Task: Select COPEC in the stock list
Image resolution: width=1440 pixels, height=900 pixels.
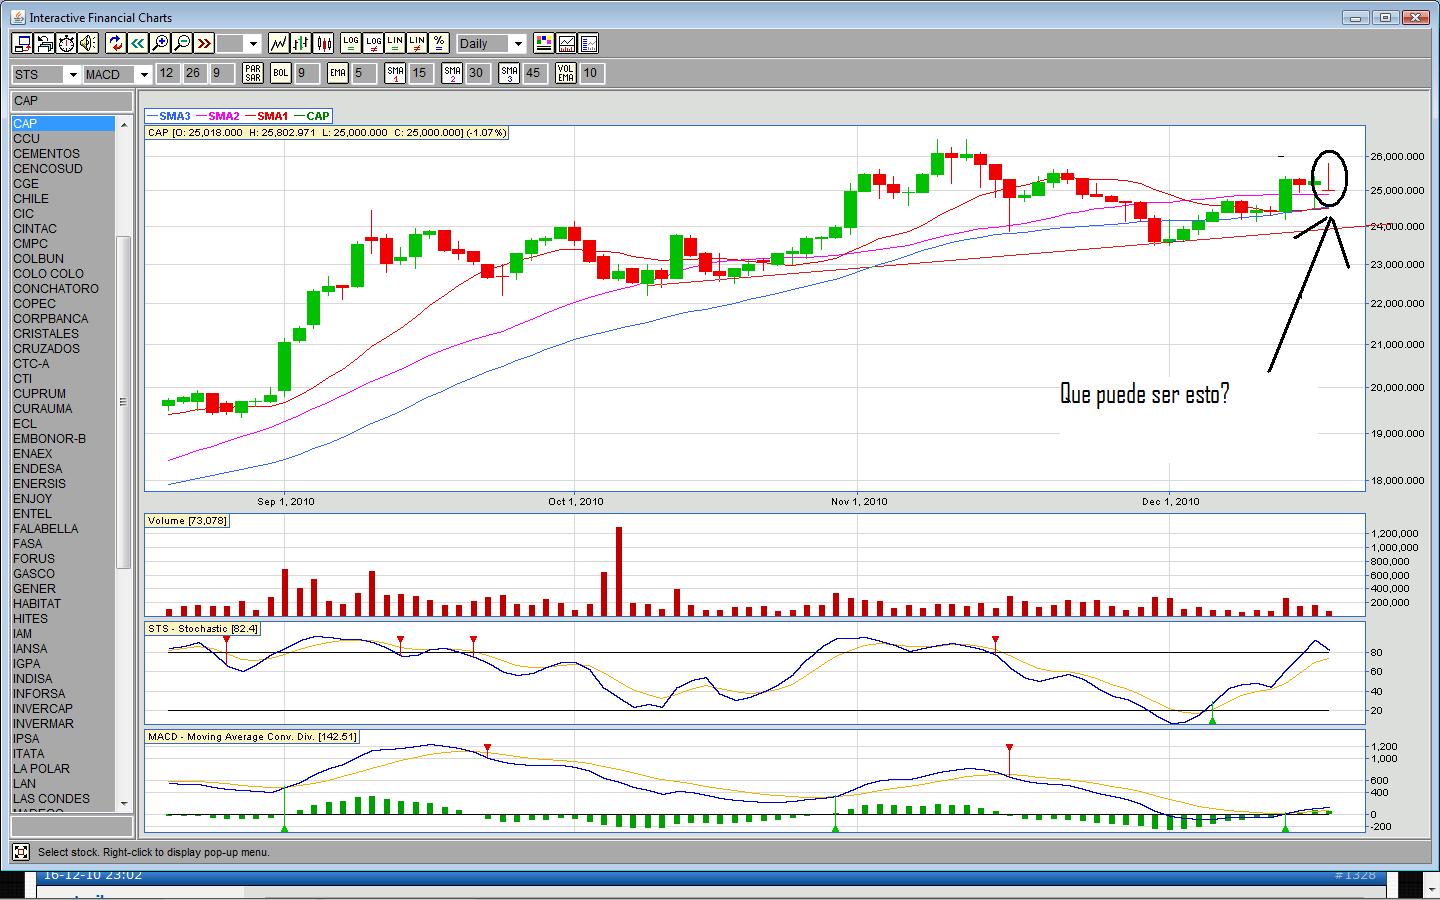Action: 63,304
